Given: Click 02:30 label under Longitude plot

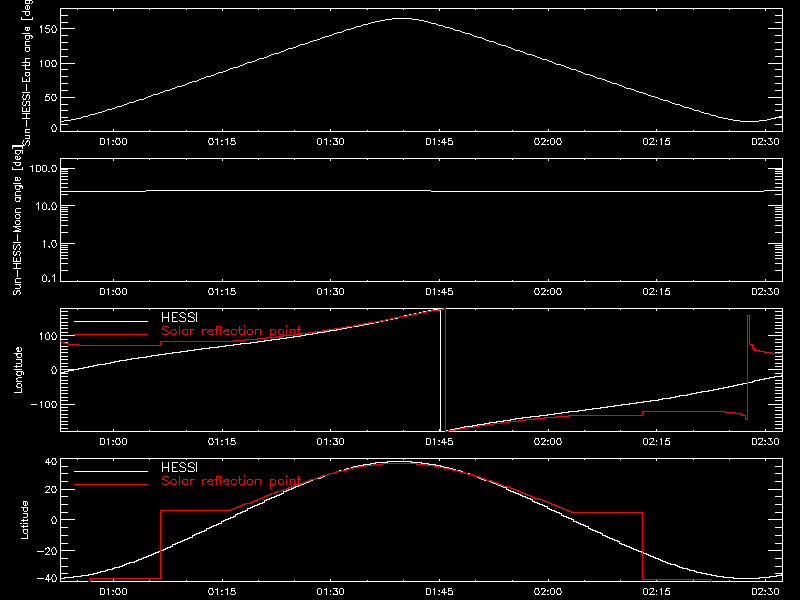Looking at the screenshot, I should 765,441.
